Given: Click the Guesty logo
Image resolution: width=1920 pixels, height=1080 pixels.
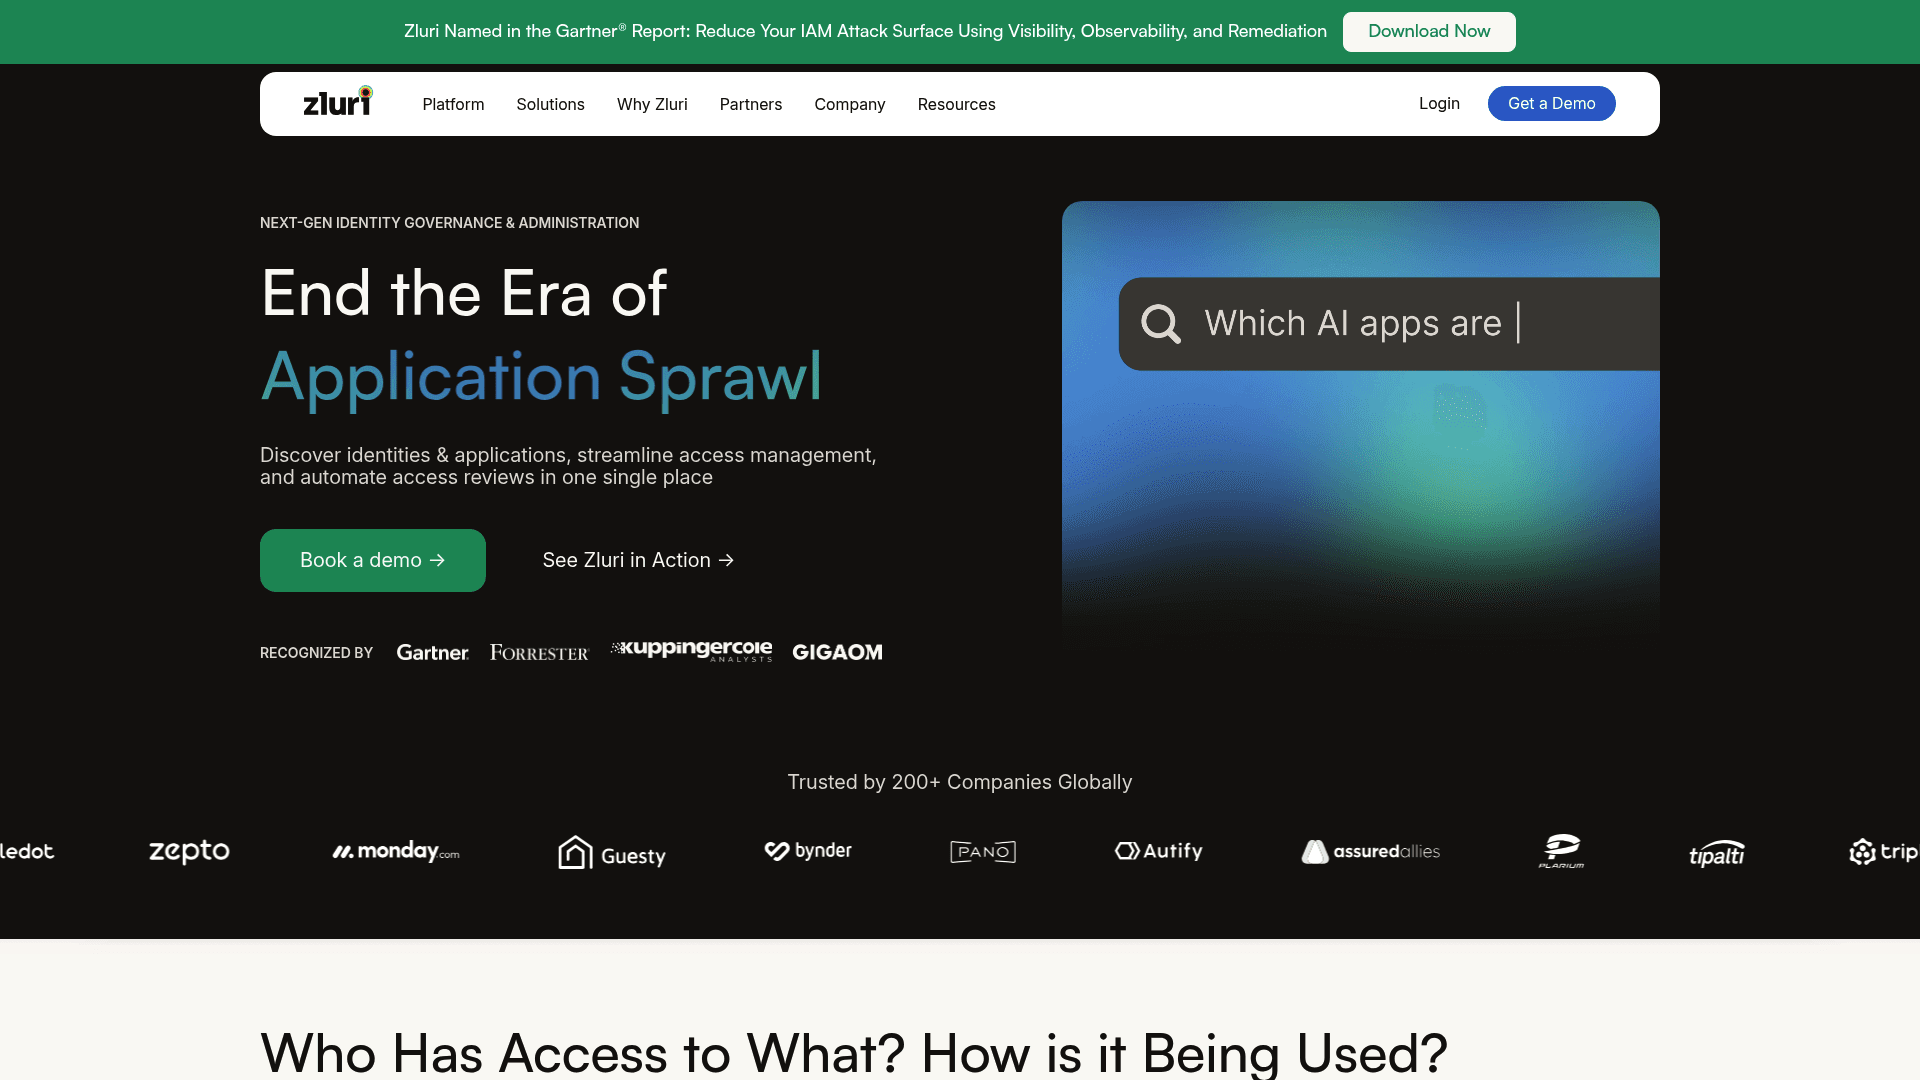Looking at the screenshot, I should point(612,853).
